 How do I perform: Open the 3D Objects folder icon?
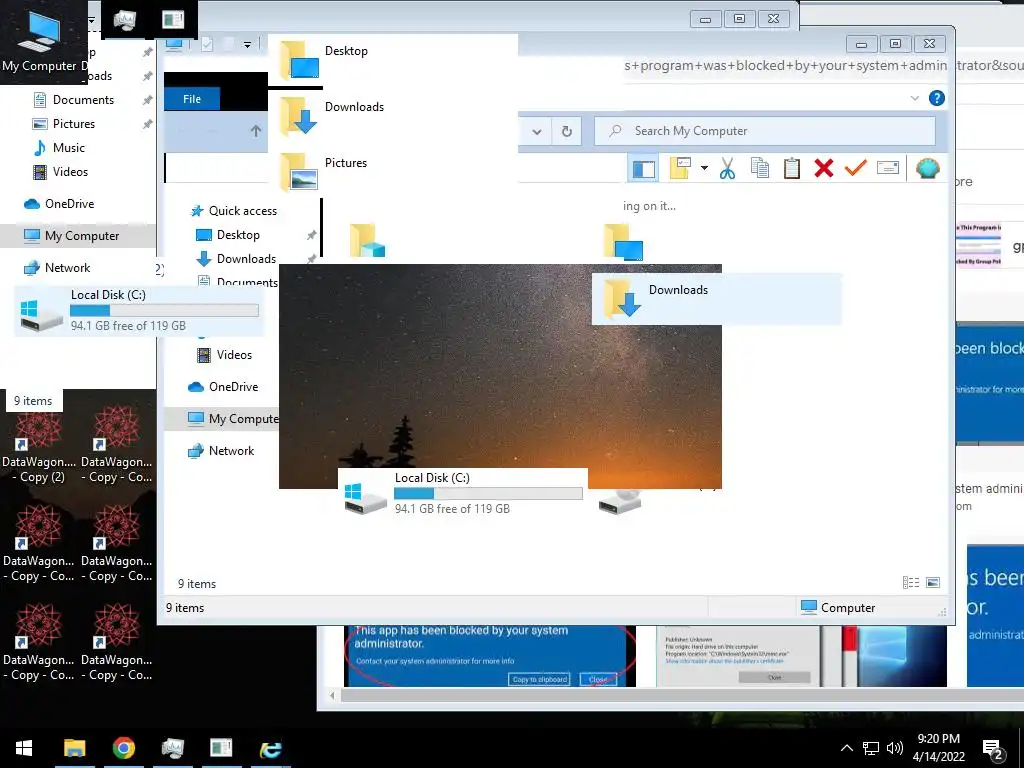(x=367, y=241)
